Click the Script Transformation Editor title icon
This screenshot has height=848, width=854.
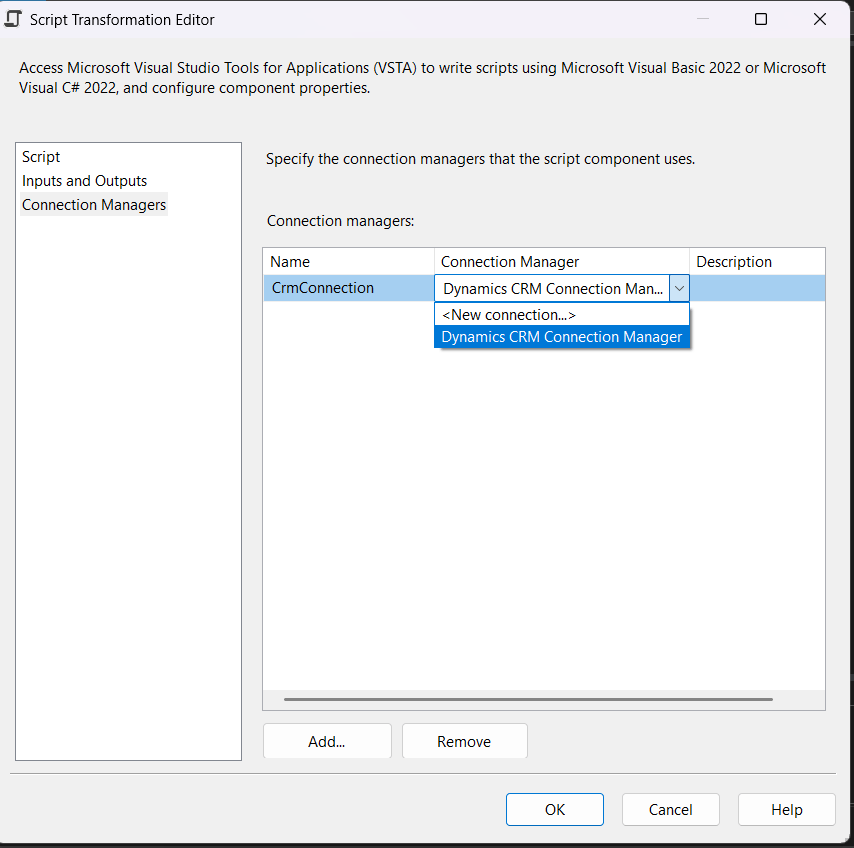[13, 19]
